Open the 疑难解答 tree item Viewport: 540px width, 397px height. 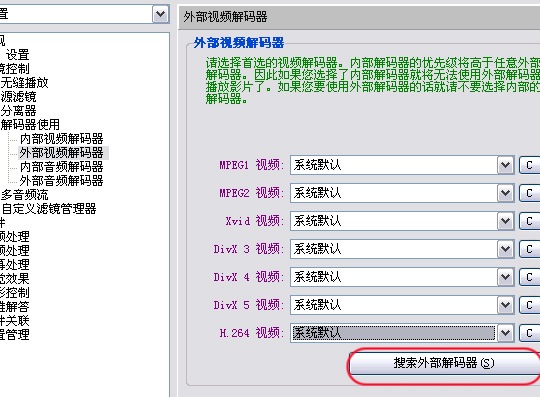point(15,306)
